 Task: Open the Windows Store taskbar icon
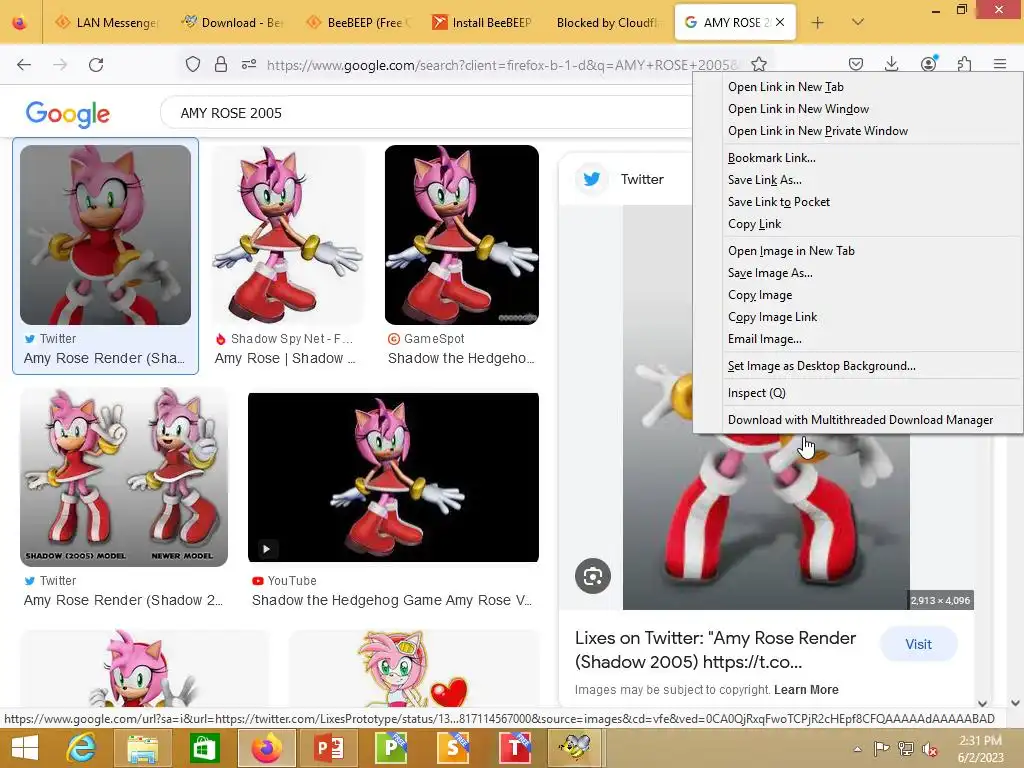click(x=204, y=747)
